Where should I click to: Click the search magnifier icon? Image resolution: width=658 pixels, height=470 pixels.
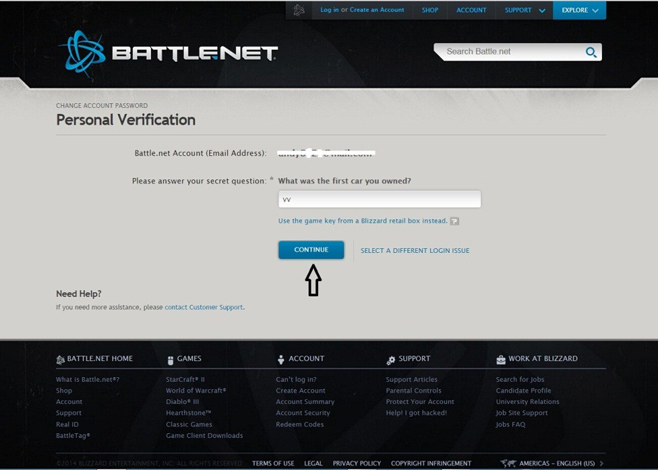[591, 52]
